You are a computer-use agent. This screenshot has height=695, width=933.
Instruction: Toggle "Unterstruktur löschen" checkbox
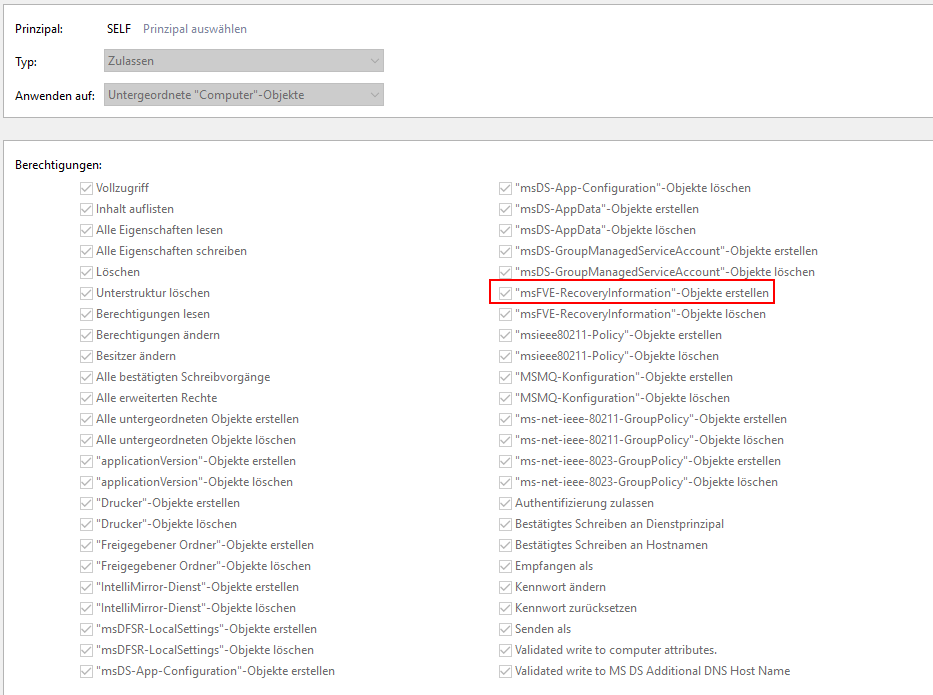[86, 293]
